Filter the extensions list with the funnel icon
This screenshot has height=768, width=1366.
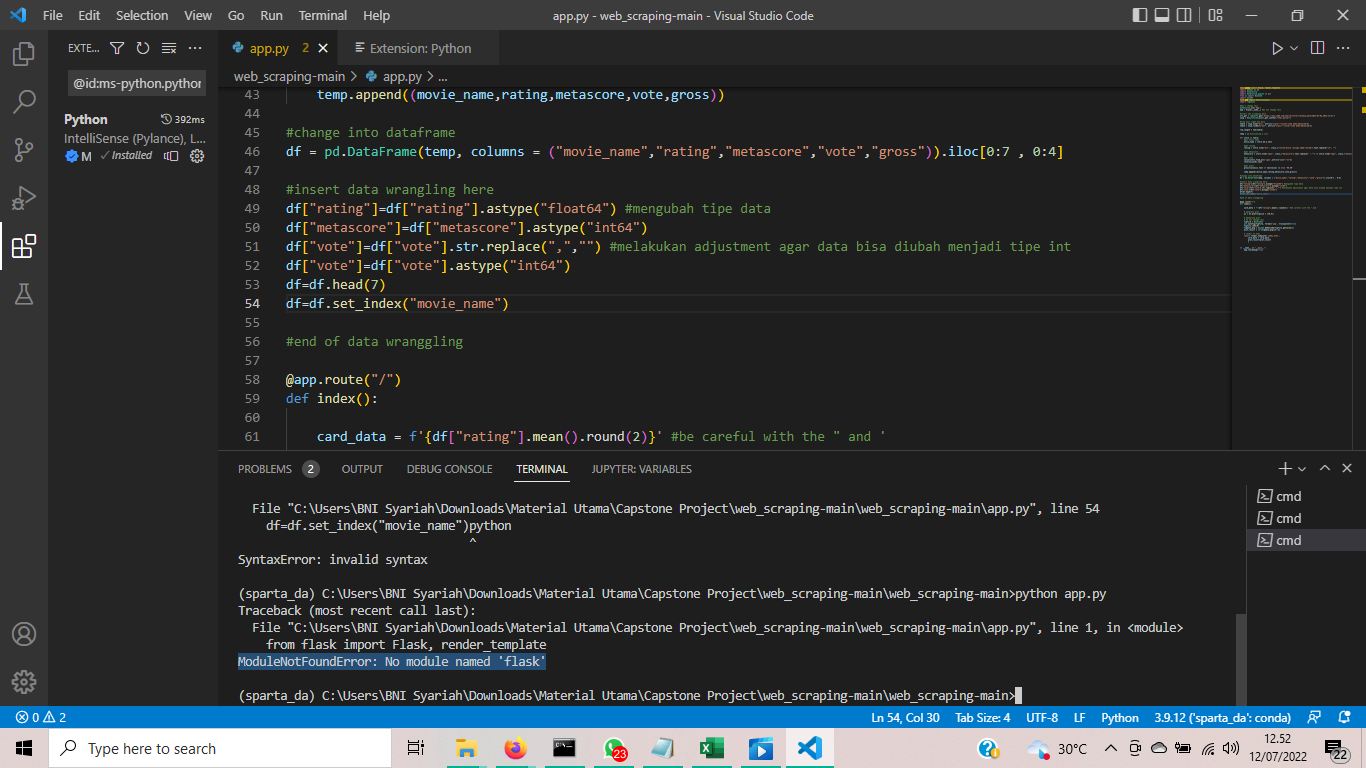coord(117,47)
